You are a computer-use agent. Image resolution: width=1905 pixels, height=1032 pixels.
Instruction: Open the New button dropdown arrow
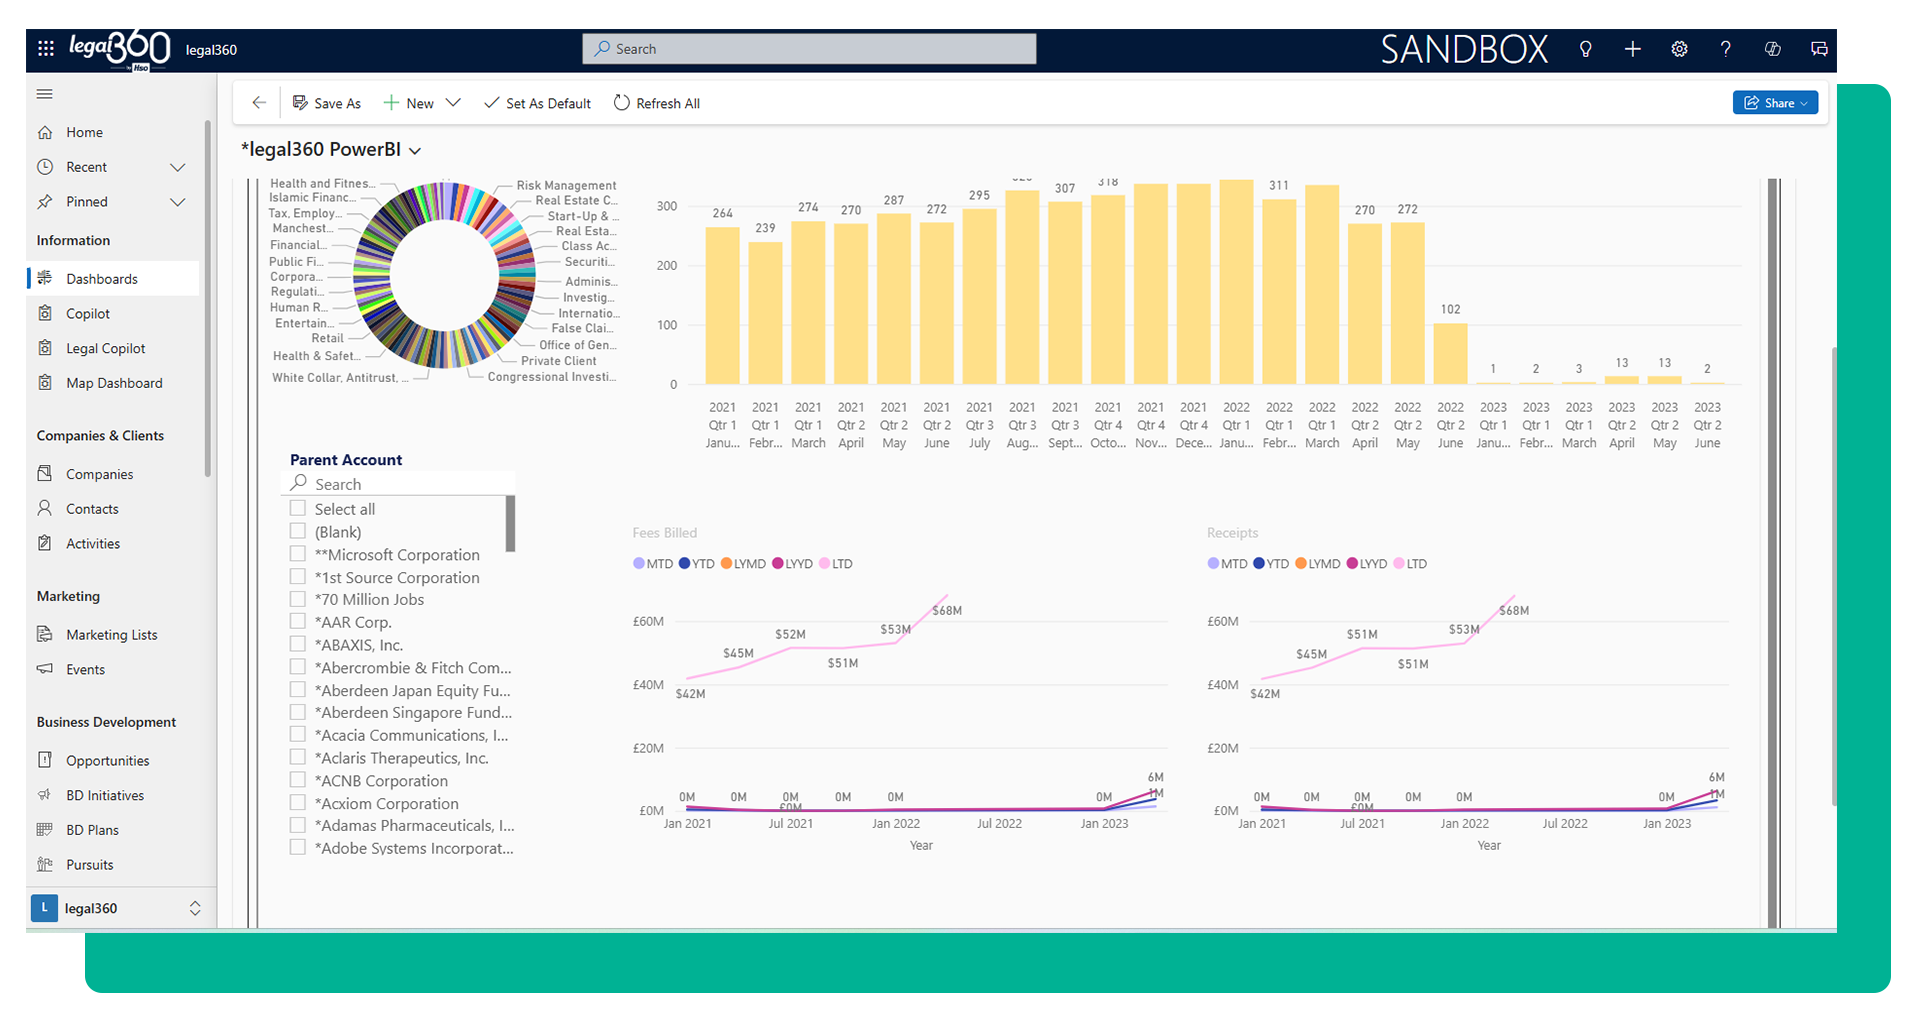coord(453,103)
